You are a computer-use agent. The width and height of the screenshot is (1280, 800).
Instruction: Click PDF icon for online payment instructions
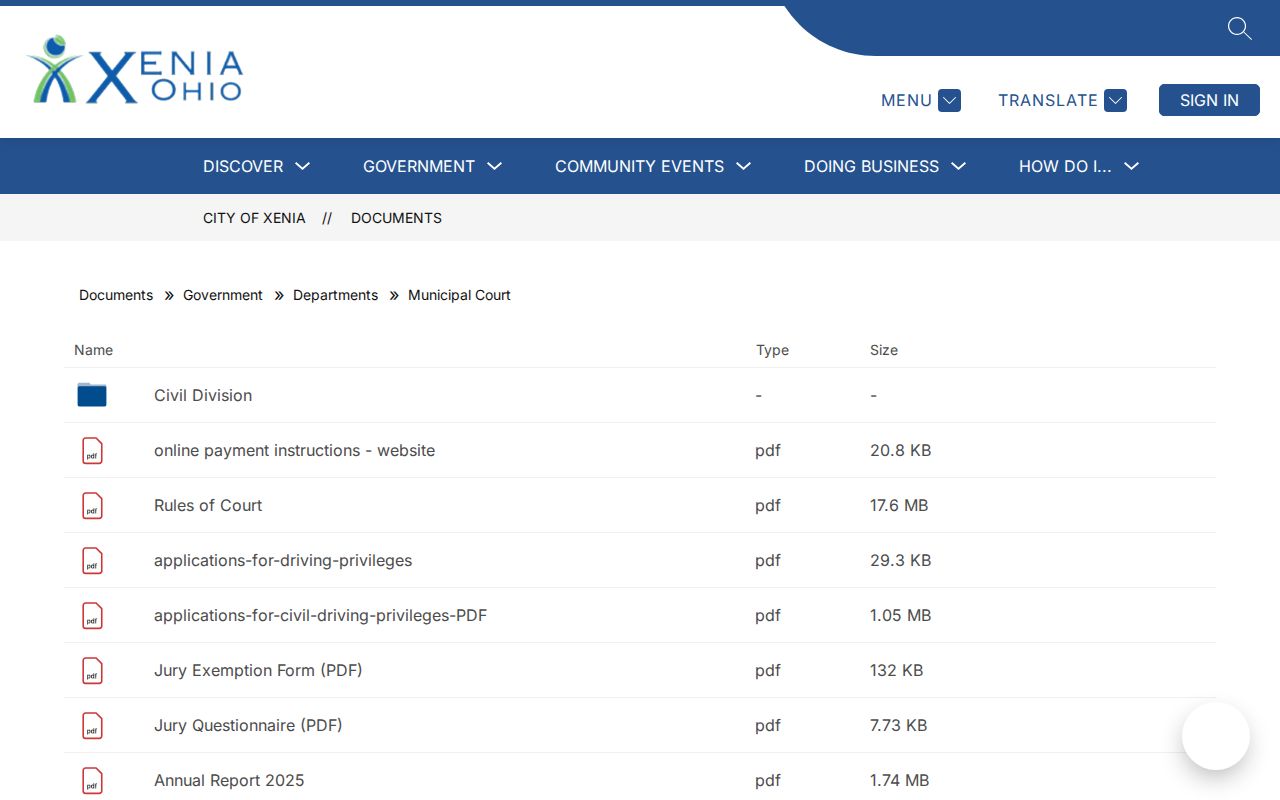[x=92, y=450]
